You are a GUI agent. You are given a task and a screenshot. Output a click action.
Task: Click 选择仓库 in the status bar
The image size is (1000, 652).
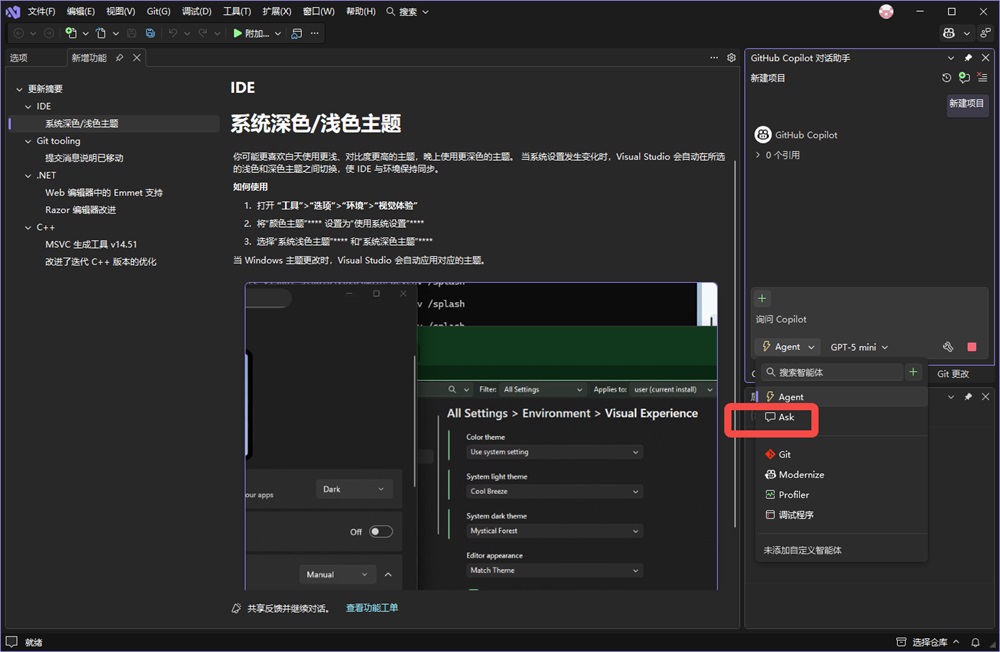coord(929,642)
